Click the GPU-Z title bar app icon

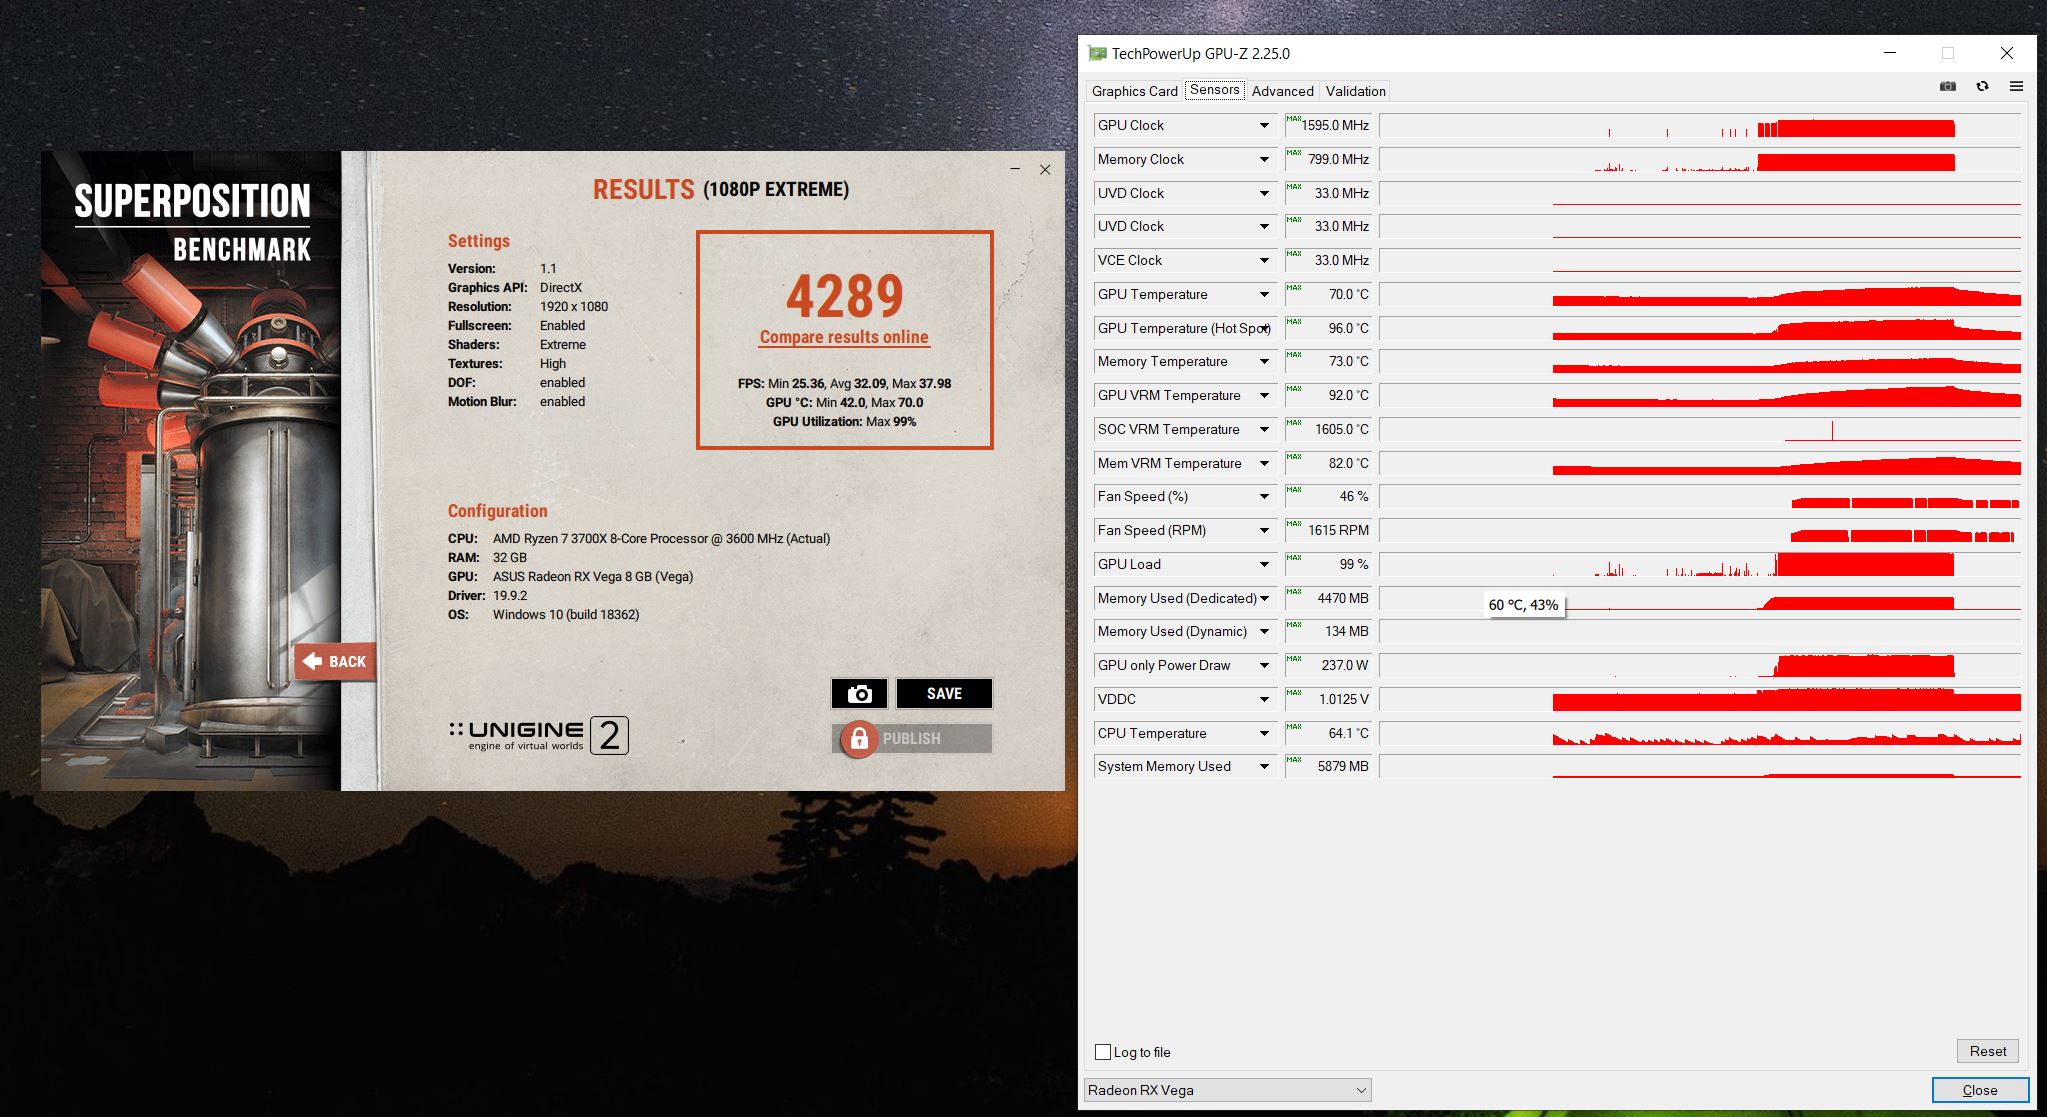(x=1098, y=54)
